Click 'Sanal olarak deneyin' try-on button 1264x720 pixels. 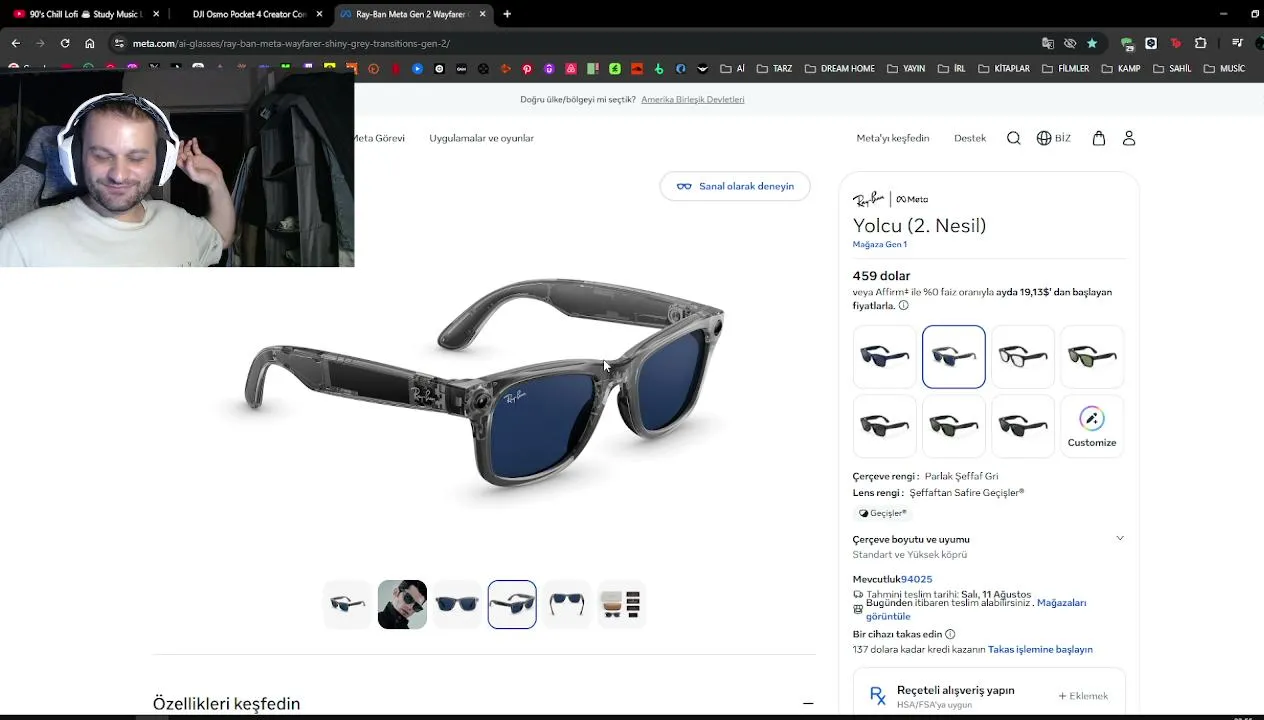click(x=735, y=186)
